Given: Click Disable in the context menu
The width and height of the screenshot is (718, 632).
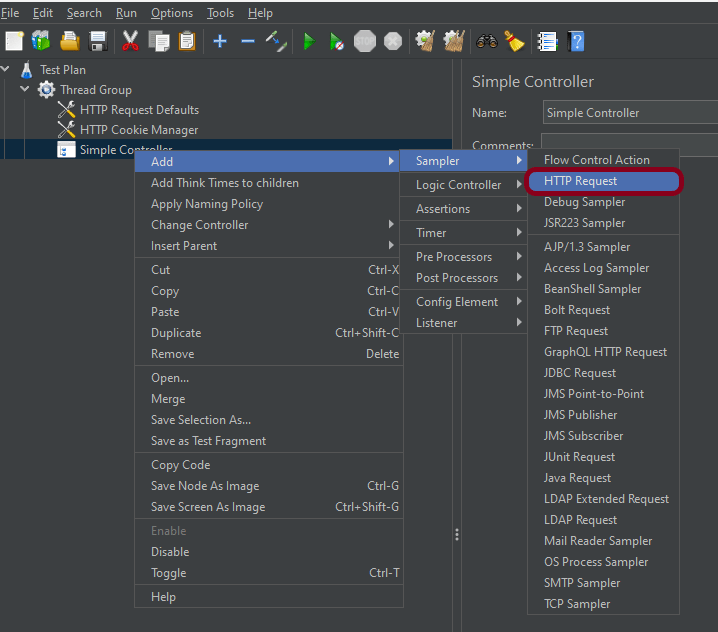Looking at the screenshot, I should coord(170,552).
